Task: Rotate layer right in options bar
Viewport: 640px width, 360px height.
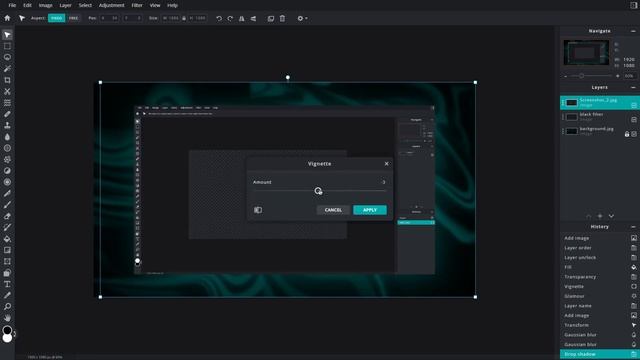Action: [230, 18]
